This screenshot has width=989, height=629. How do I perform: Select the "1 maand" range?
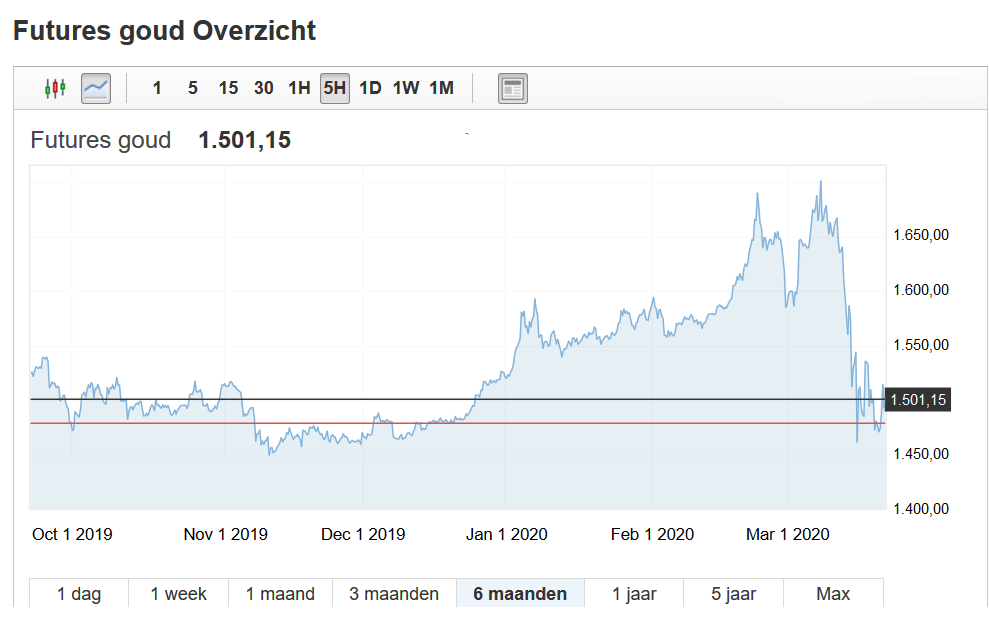click(281, 593)
